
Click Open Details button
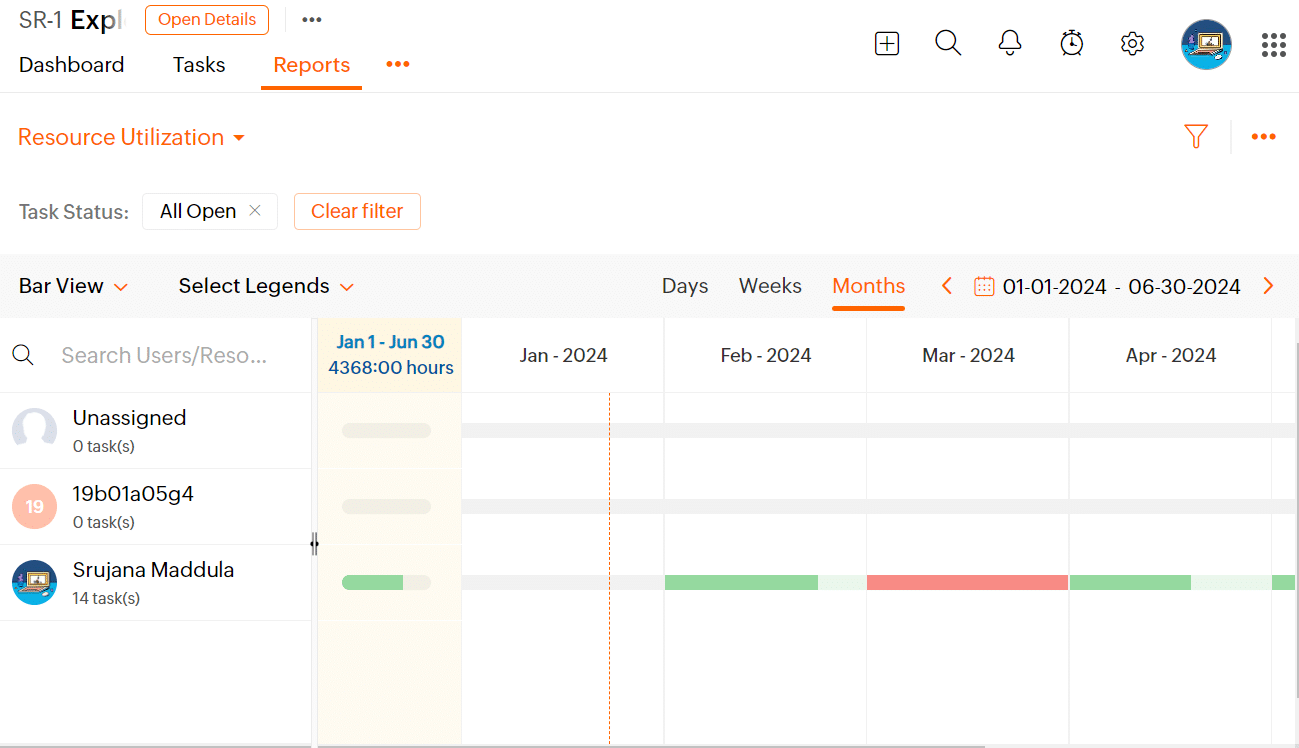(x=207, y=20)
